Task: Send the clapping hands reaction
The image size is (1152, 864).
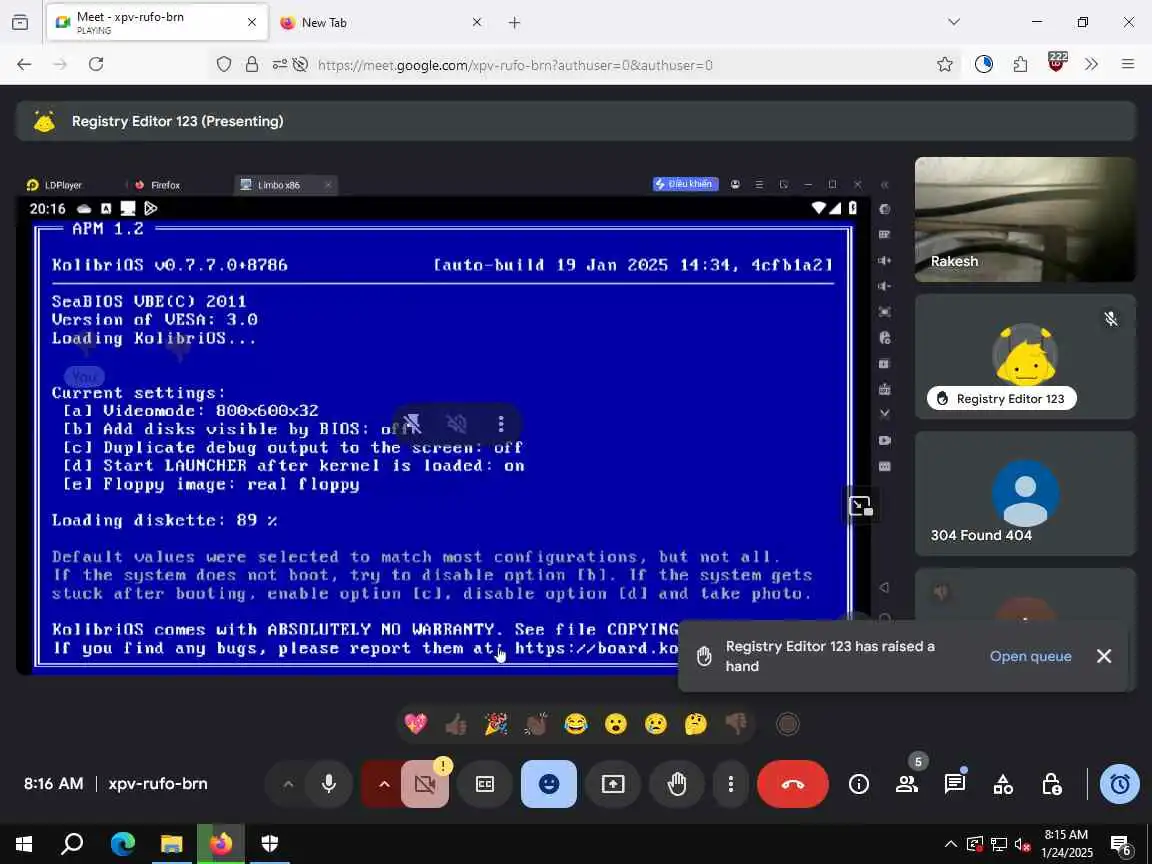Action: click(536, 724)
